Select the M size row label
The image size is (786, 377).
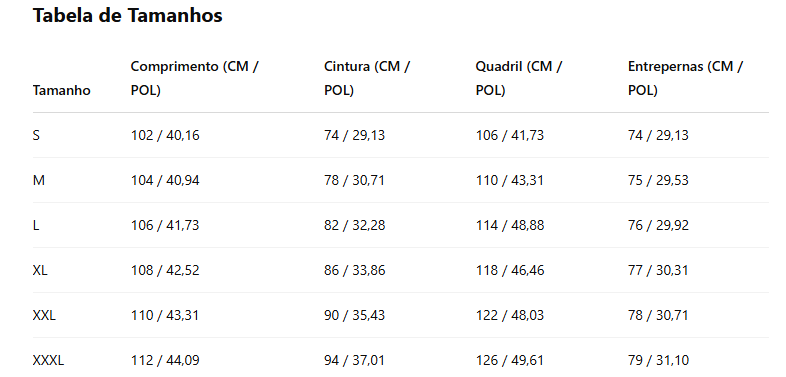pos(39,180)
